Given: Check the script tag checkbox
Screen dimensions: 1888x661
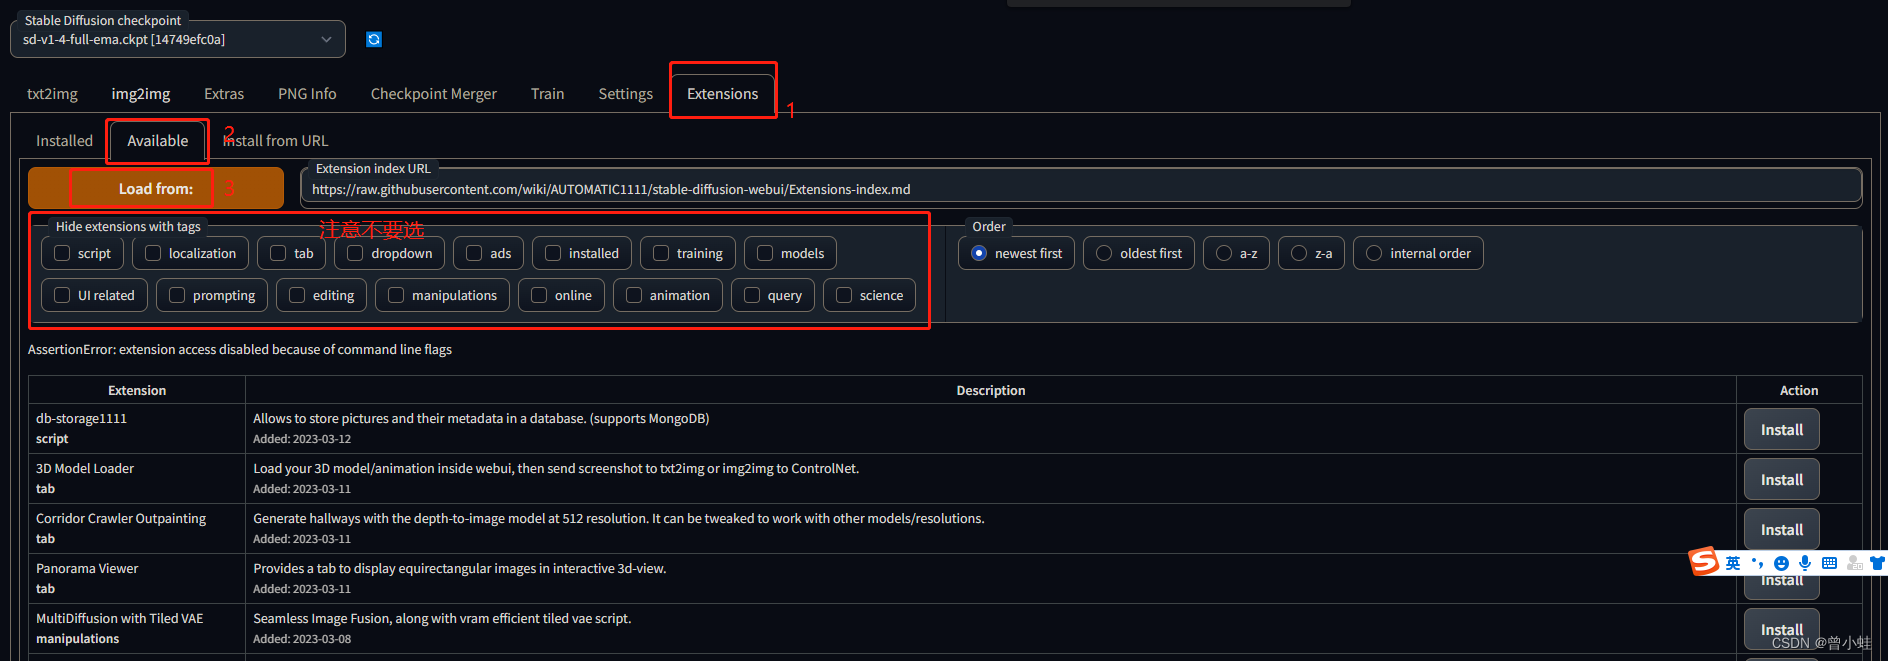Looking at the screenshot, I should click(62, 253).
